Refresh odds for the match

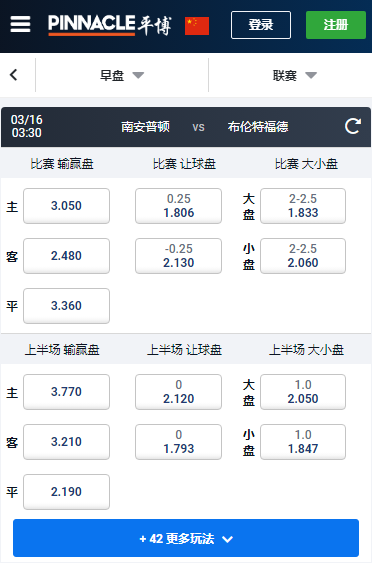pyautogui.click(x=353, y=126)
